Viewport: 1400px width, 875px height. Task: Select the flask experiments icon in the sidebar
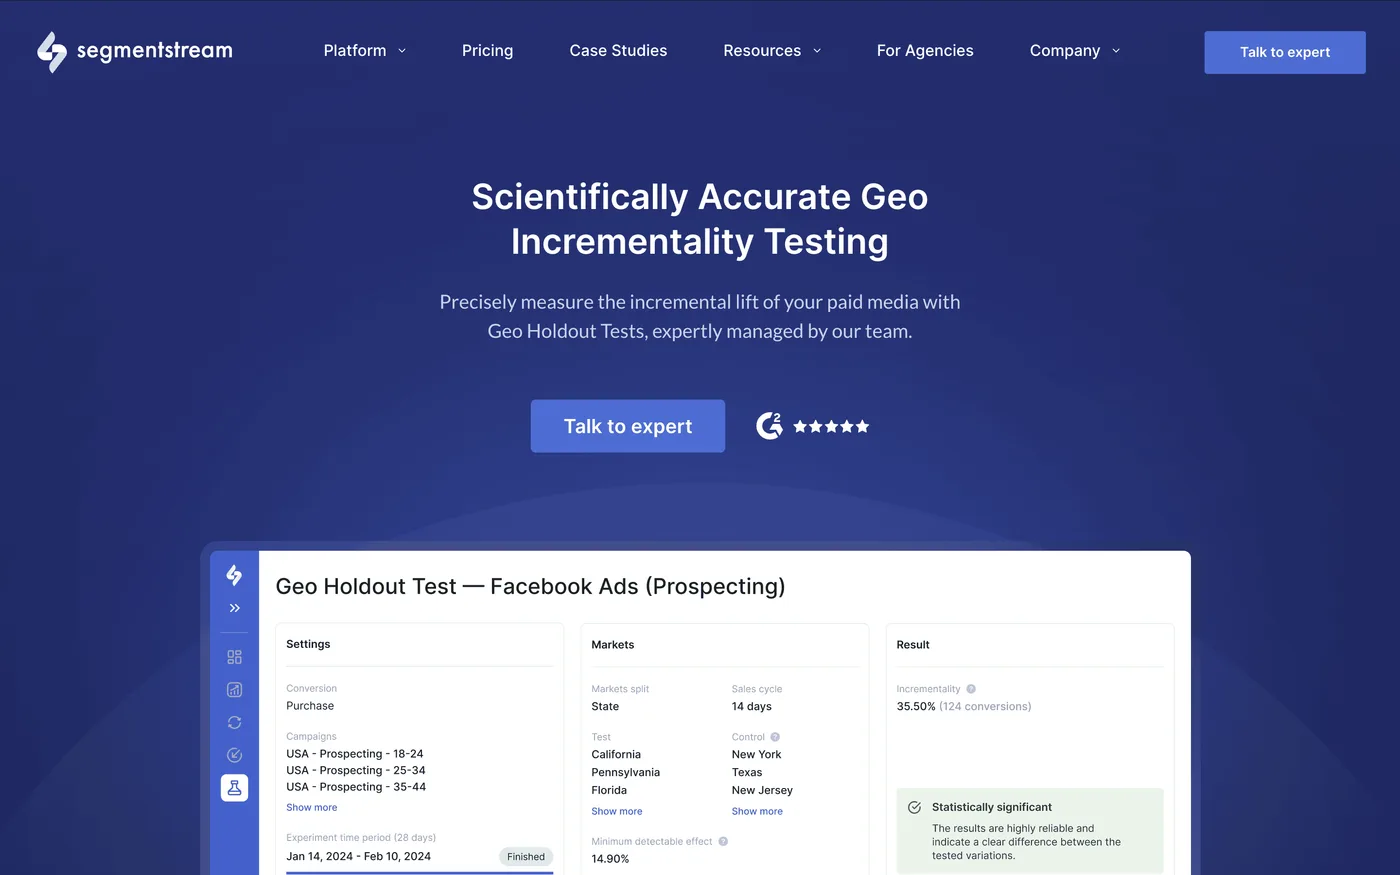[234, 788]
